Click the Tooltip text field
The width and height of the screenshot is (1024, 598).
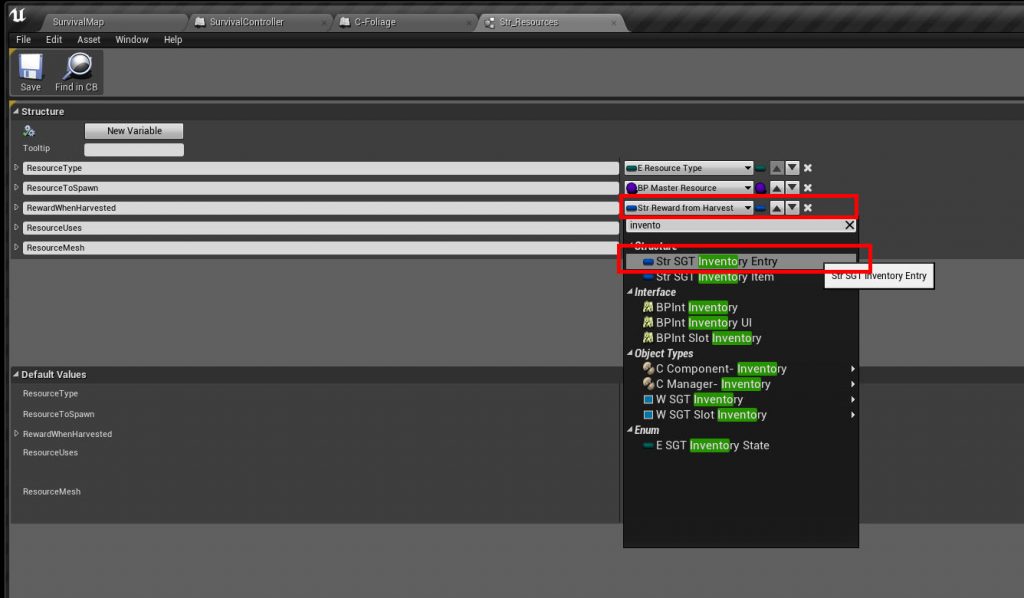[x=134, y=150]
